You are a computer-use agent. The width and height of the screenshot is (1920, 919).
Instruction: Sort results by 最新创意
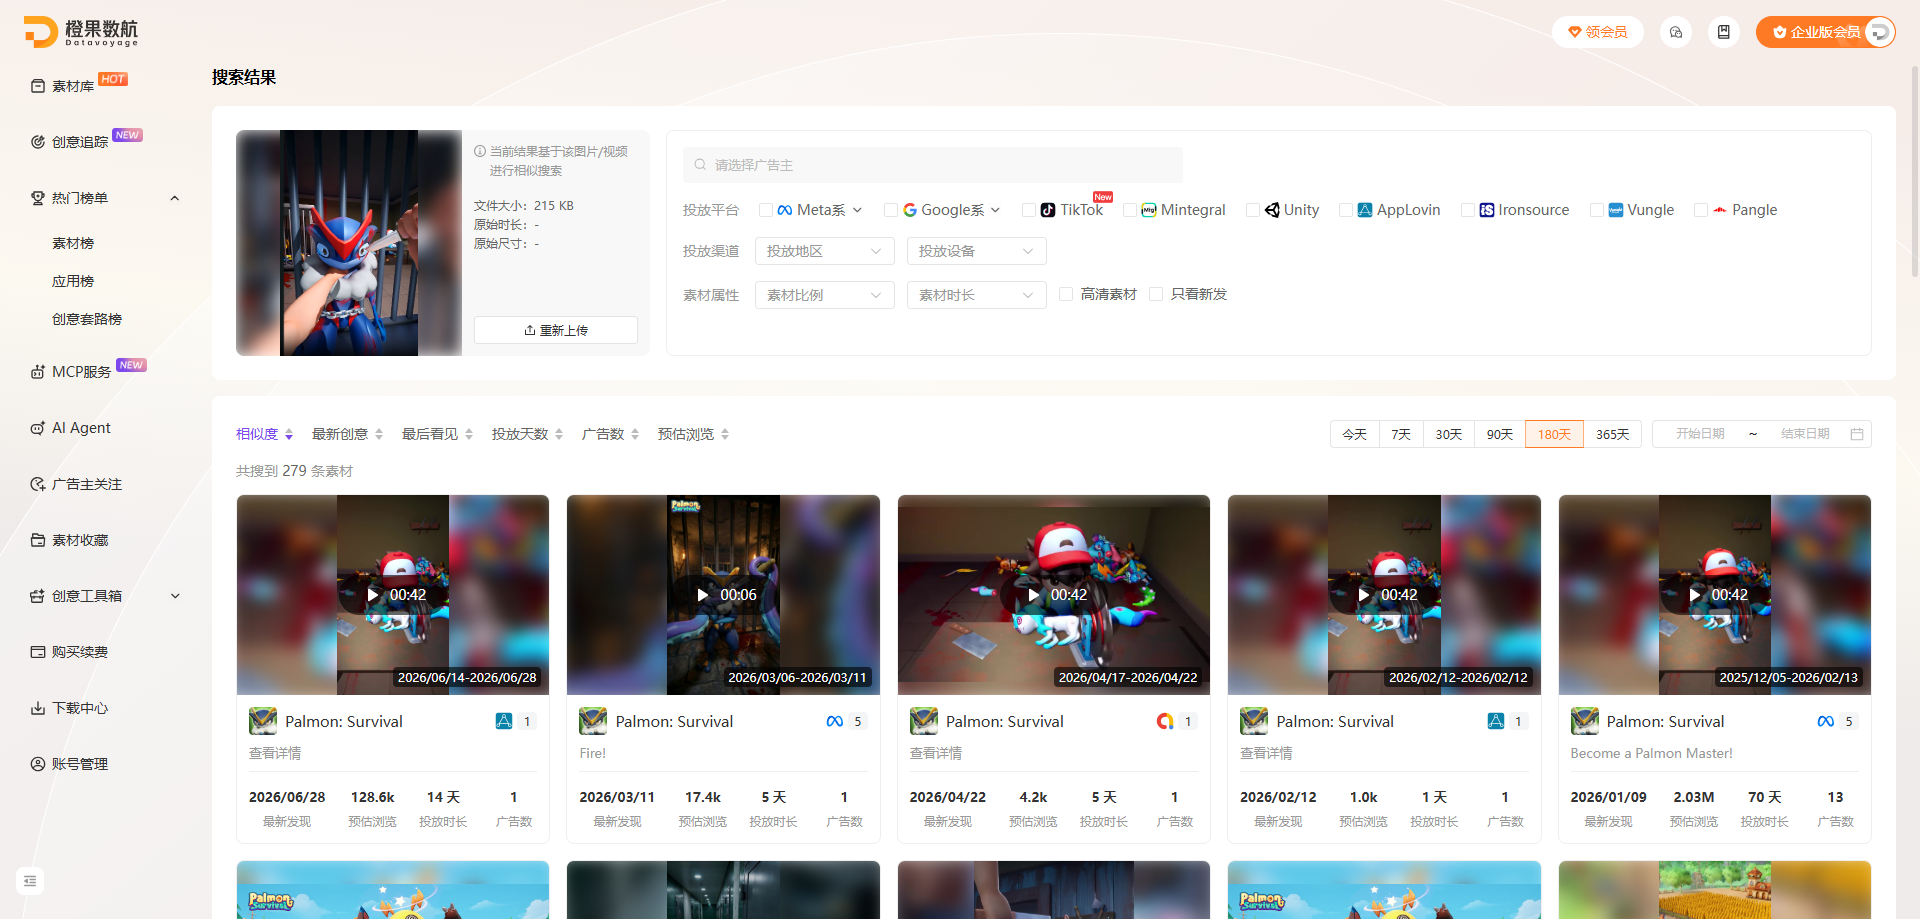348,434
